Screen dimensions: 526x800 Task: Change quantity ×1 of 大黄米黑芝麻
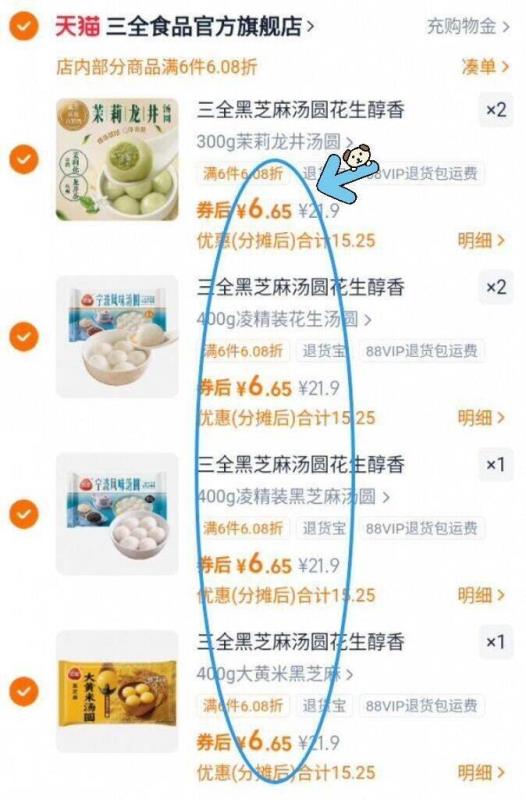(495, 642)
